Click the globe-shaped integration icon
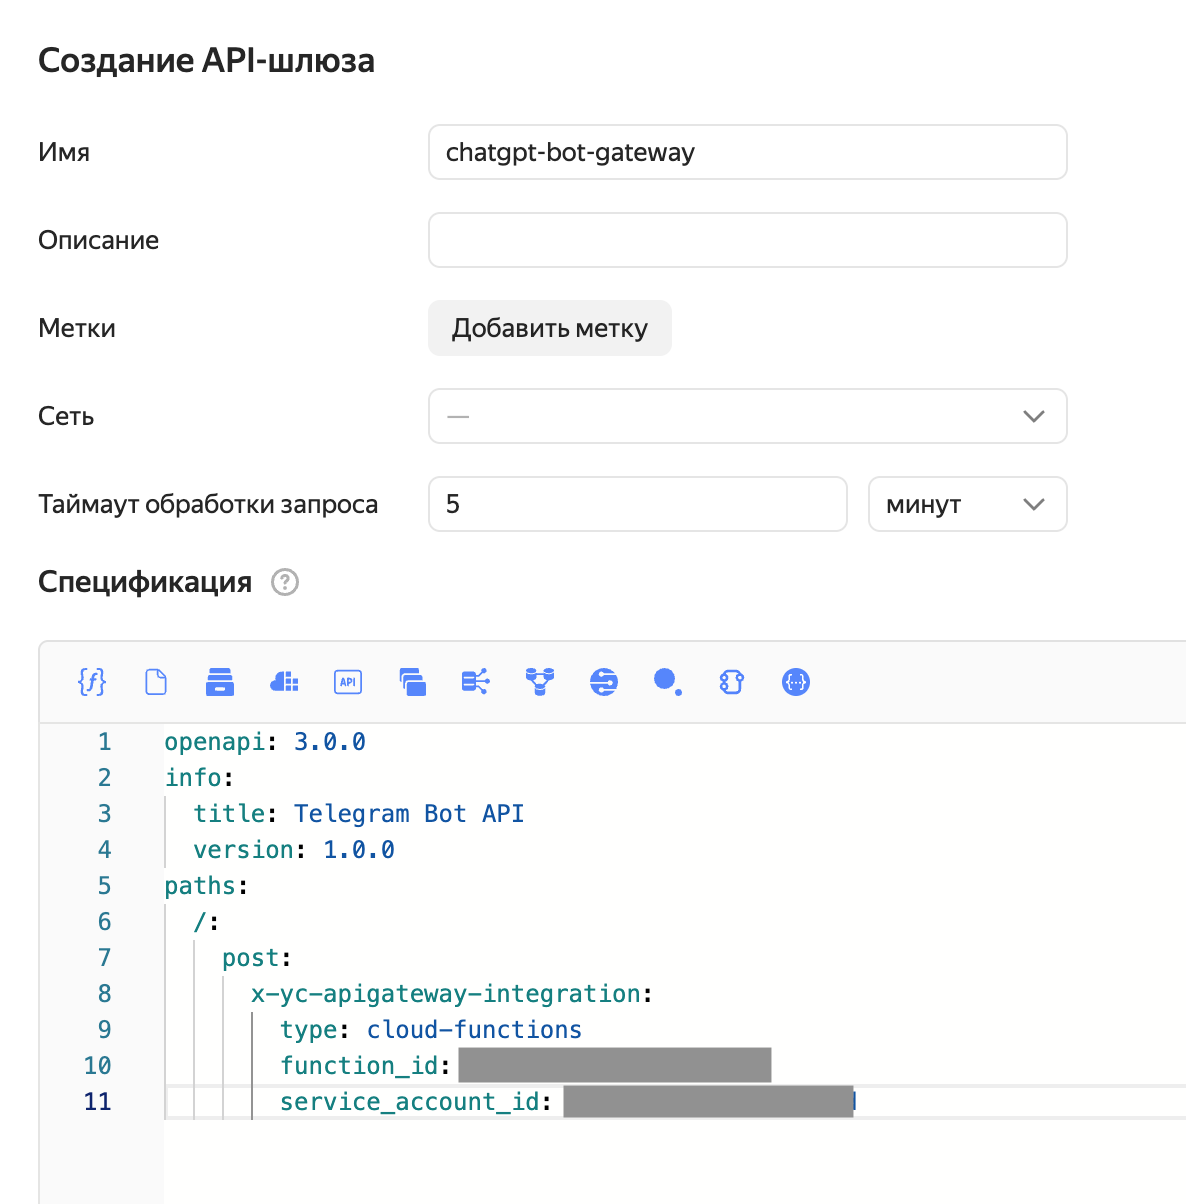 [604, 682]
